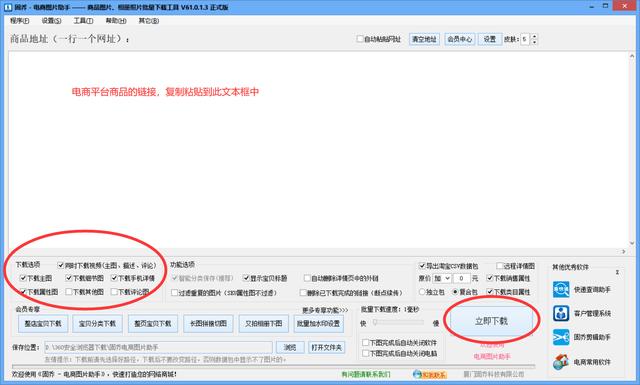The image size is (640, 385).
Task: Select 独立包 radio button
Action: coord(422,292)
